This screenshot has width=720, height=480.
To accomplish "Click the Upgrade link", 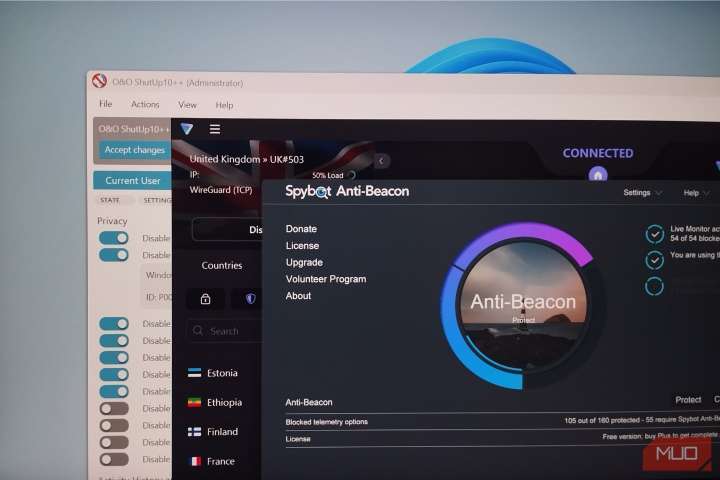I will 304,262.
